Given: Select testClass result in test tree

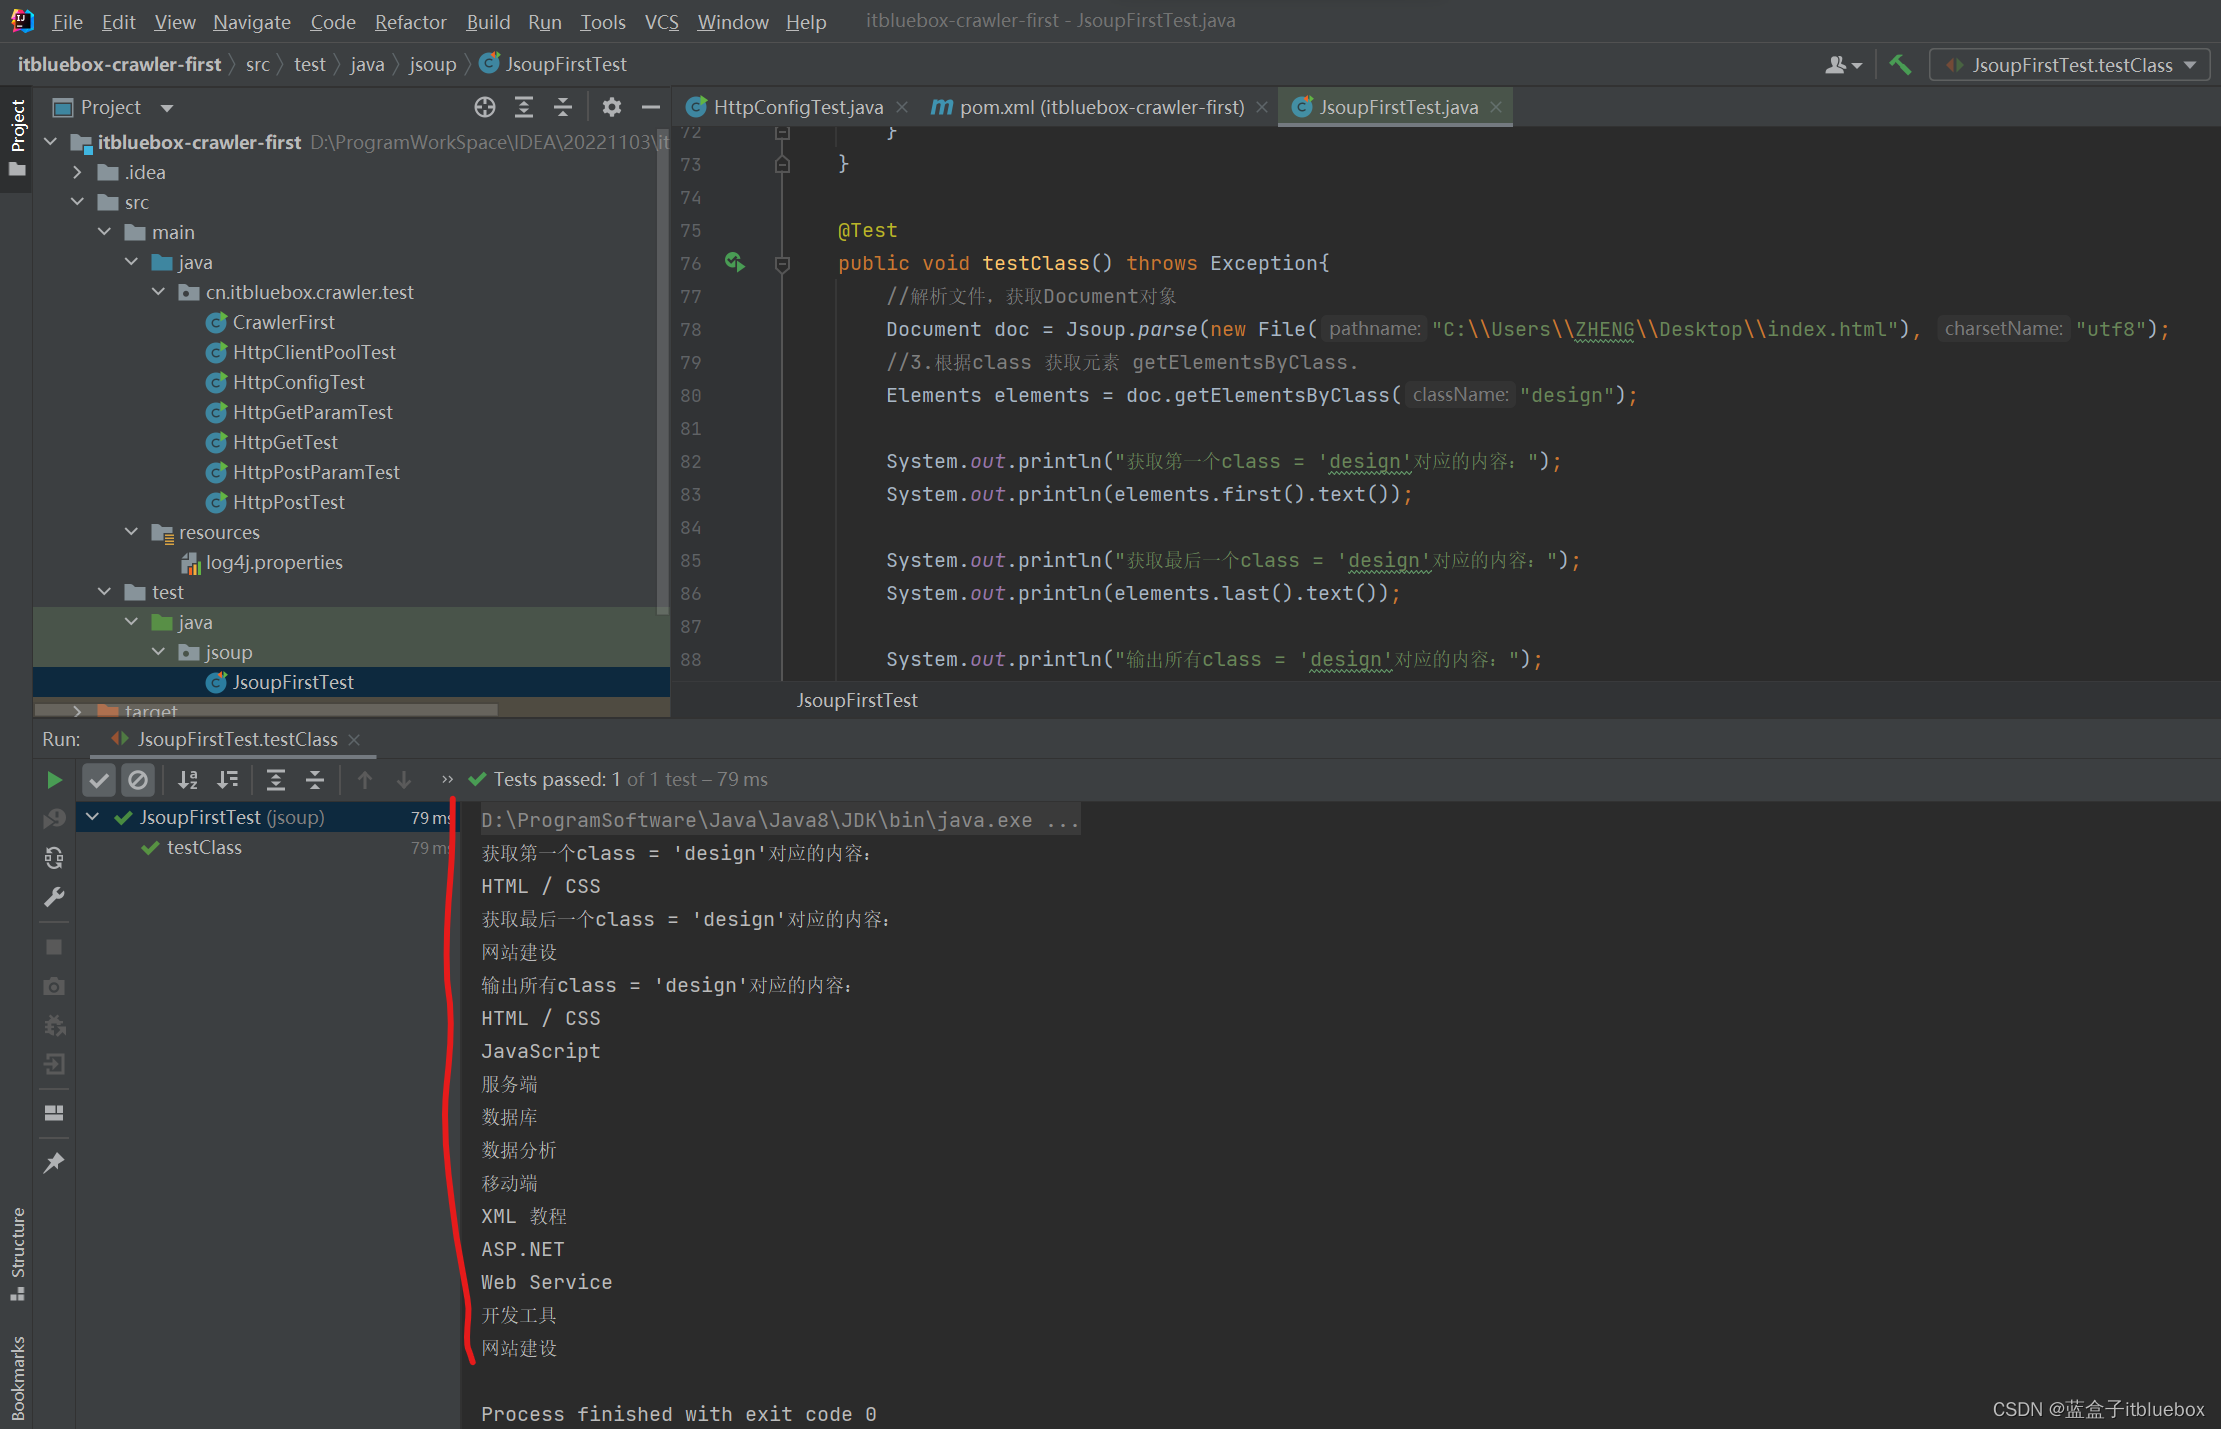Looking at the screenshot, I should click(x=204, y=848).
